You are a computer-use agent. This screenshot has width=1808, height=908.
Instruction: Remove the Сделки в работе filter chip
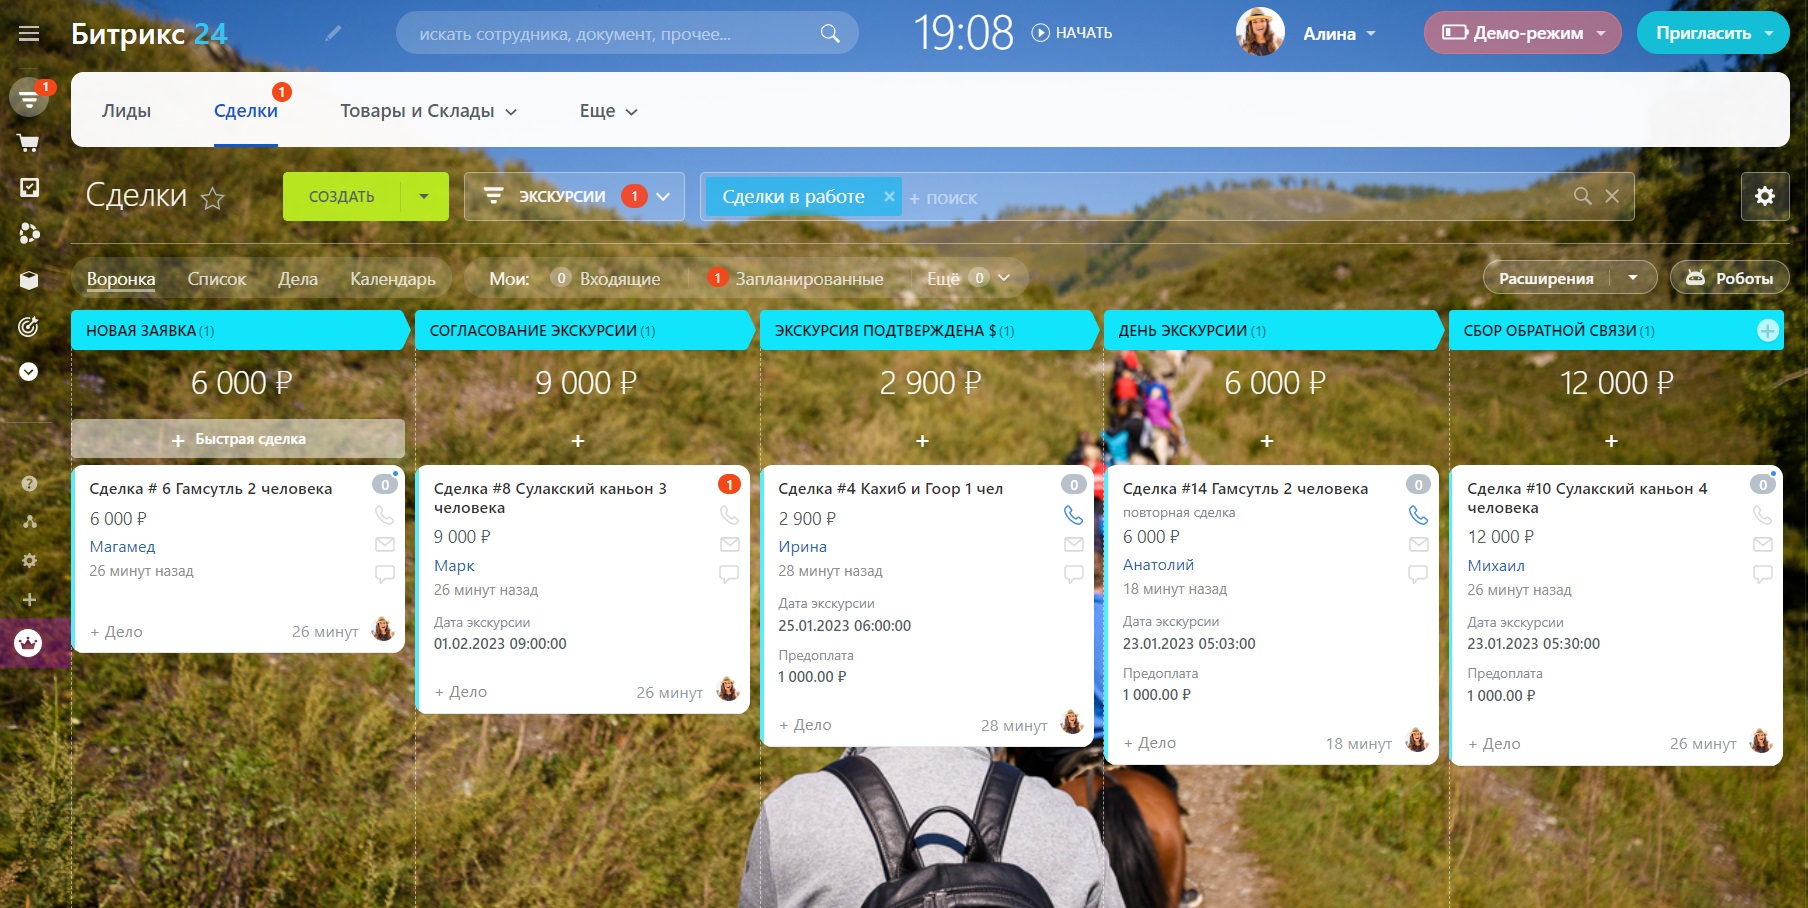tap(889, 197)
